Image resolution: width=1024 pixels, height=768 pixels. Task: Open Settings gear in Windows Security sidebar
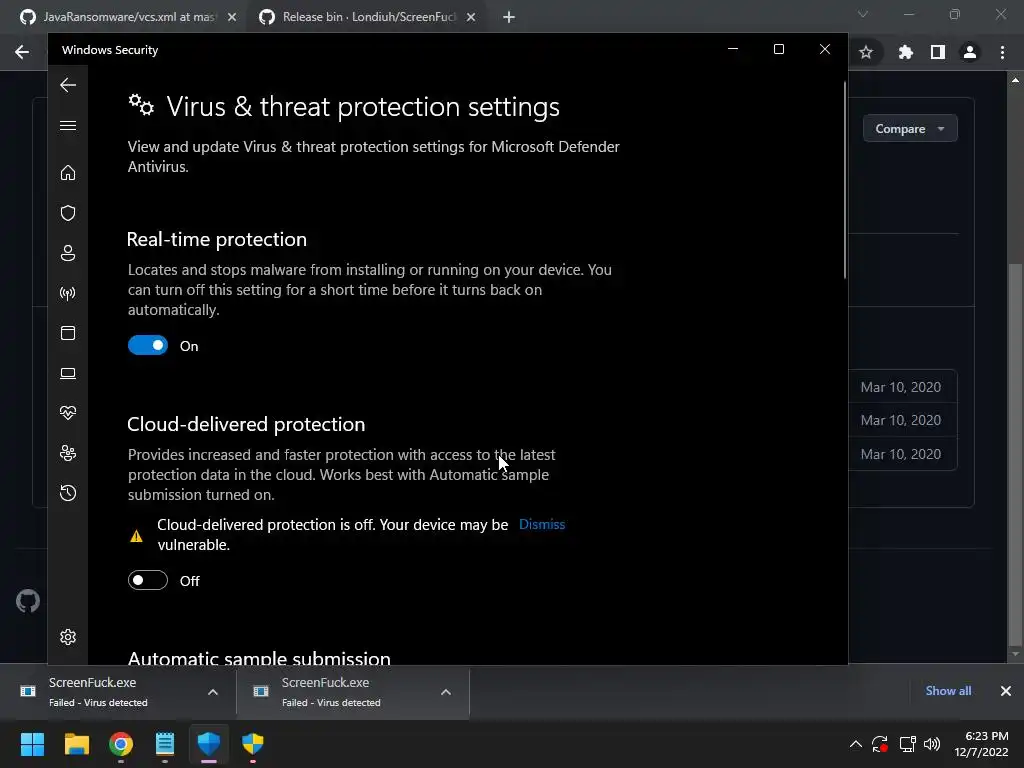coord(68,637)
